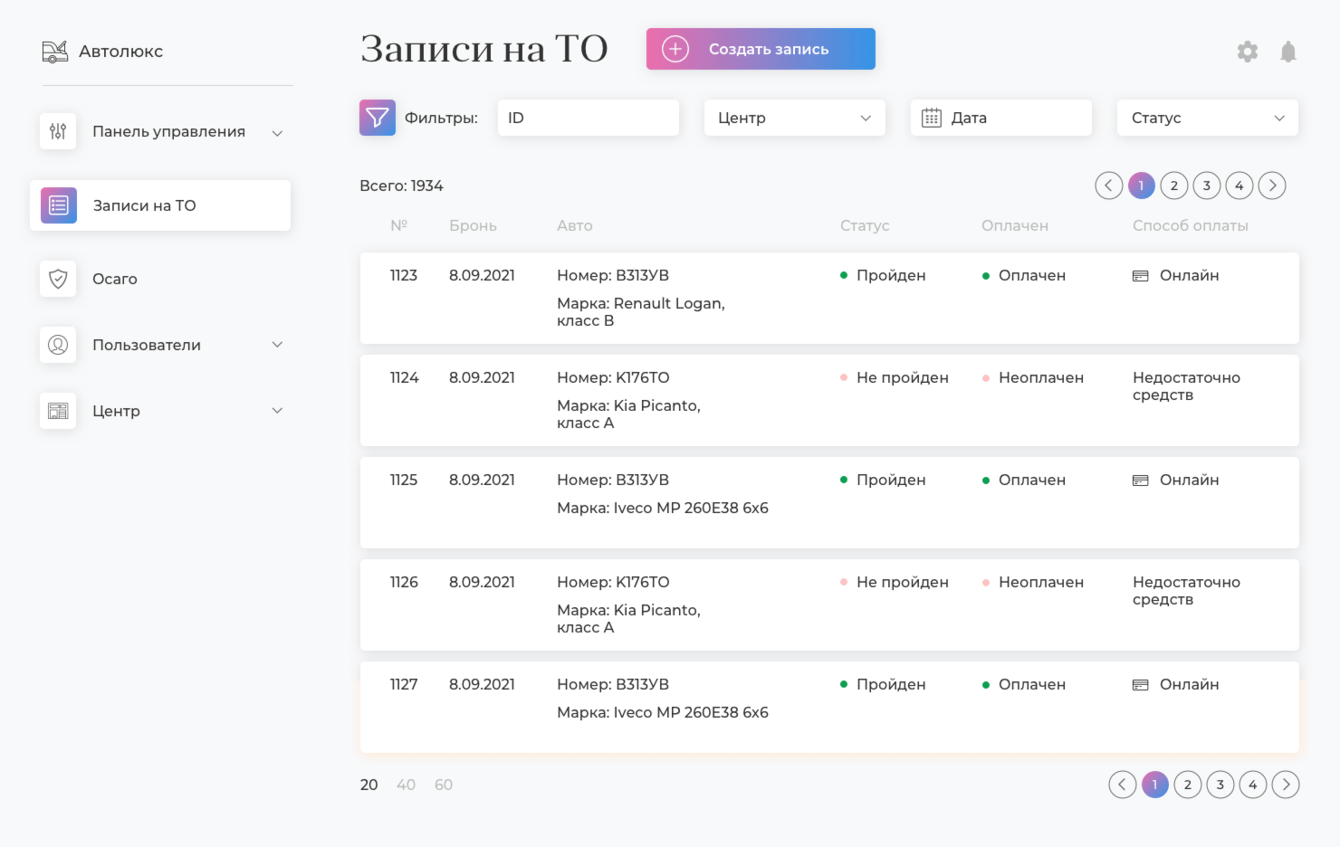This screenshot has width=1340, height=847.
Task: Open the Центр filter dropdown
Action: point(795,118)
